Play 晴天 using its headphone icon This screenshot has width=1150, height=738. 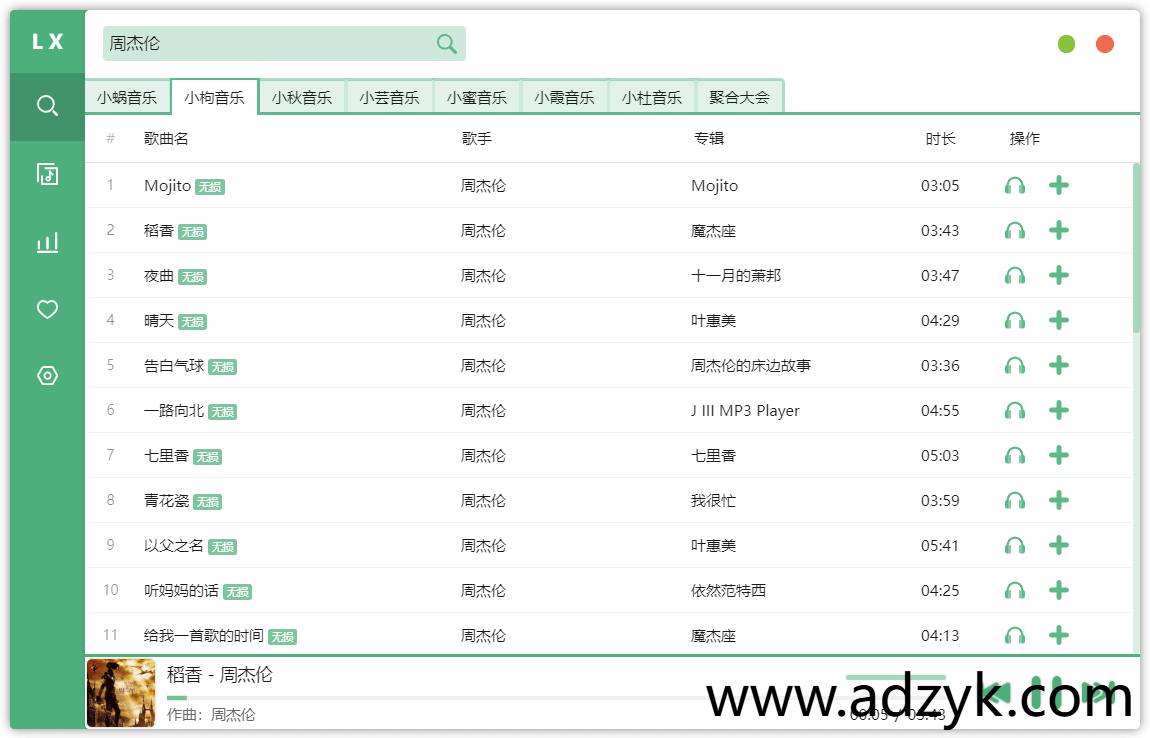(x=1015, y=320)
